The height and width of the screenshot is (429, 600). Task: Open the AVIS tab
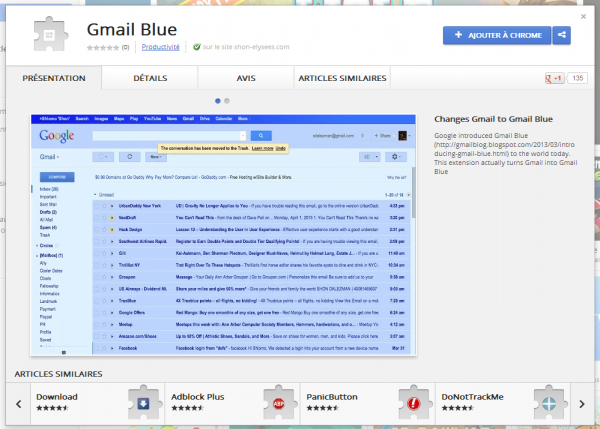point(246,78)
